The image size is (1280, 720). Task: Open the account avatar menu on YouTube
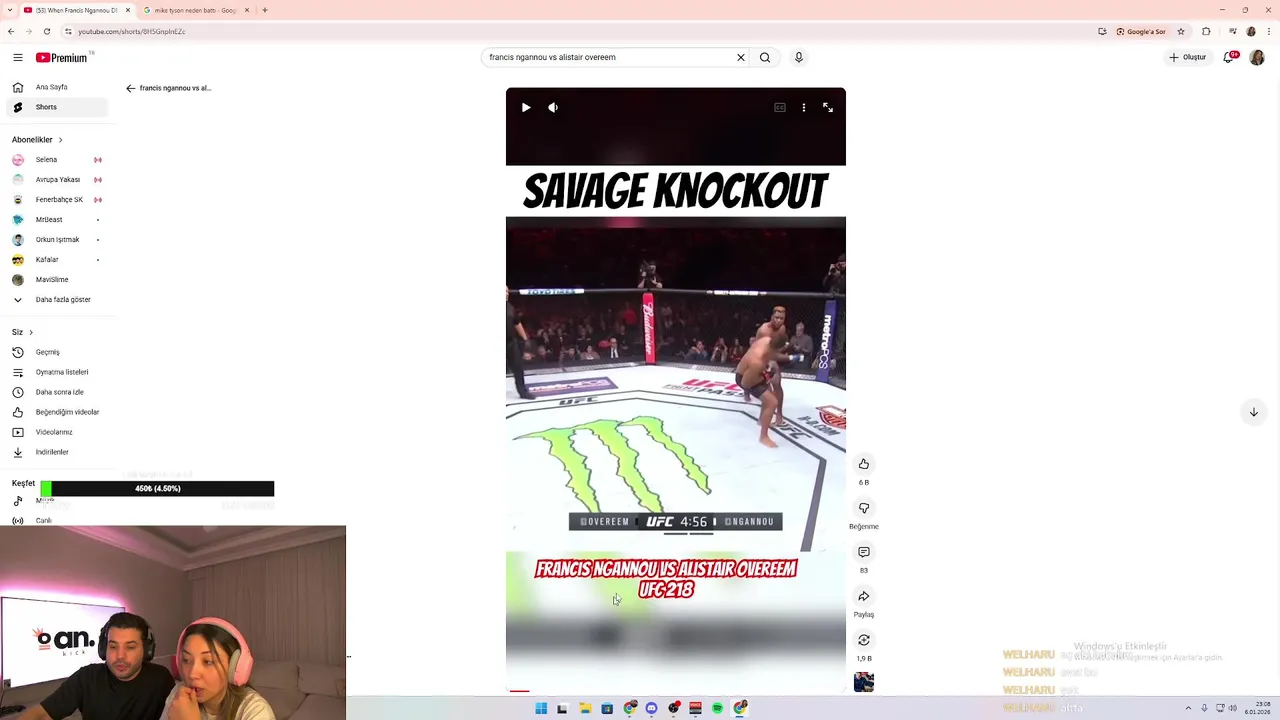[1257, 57]
